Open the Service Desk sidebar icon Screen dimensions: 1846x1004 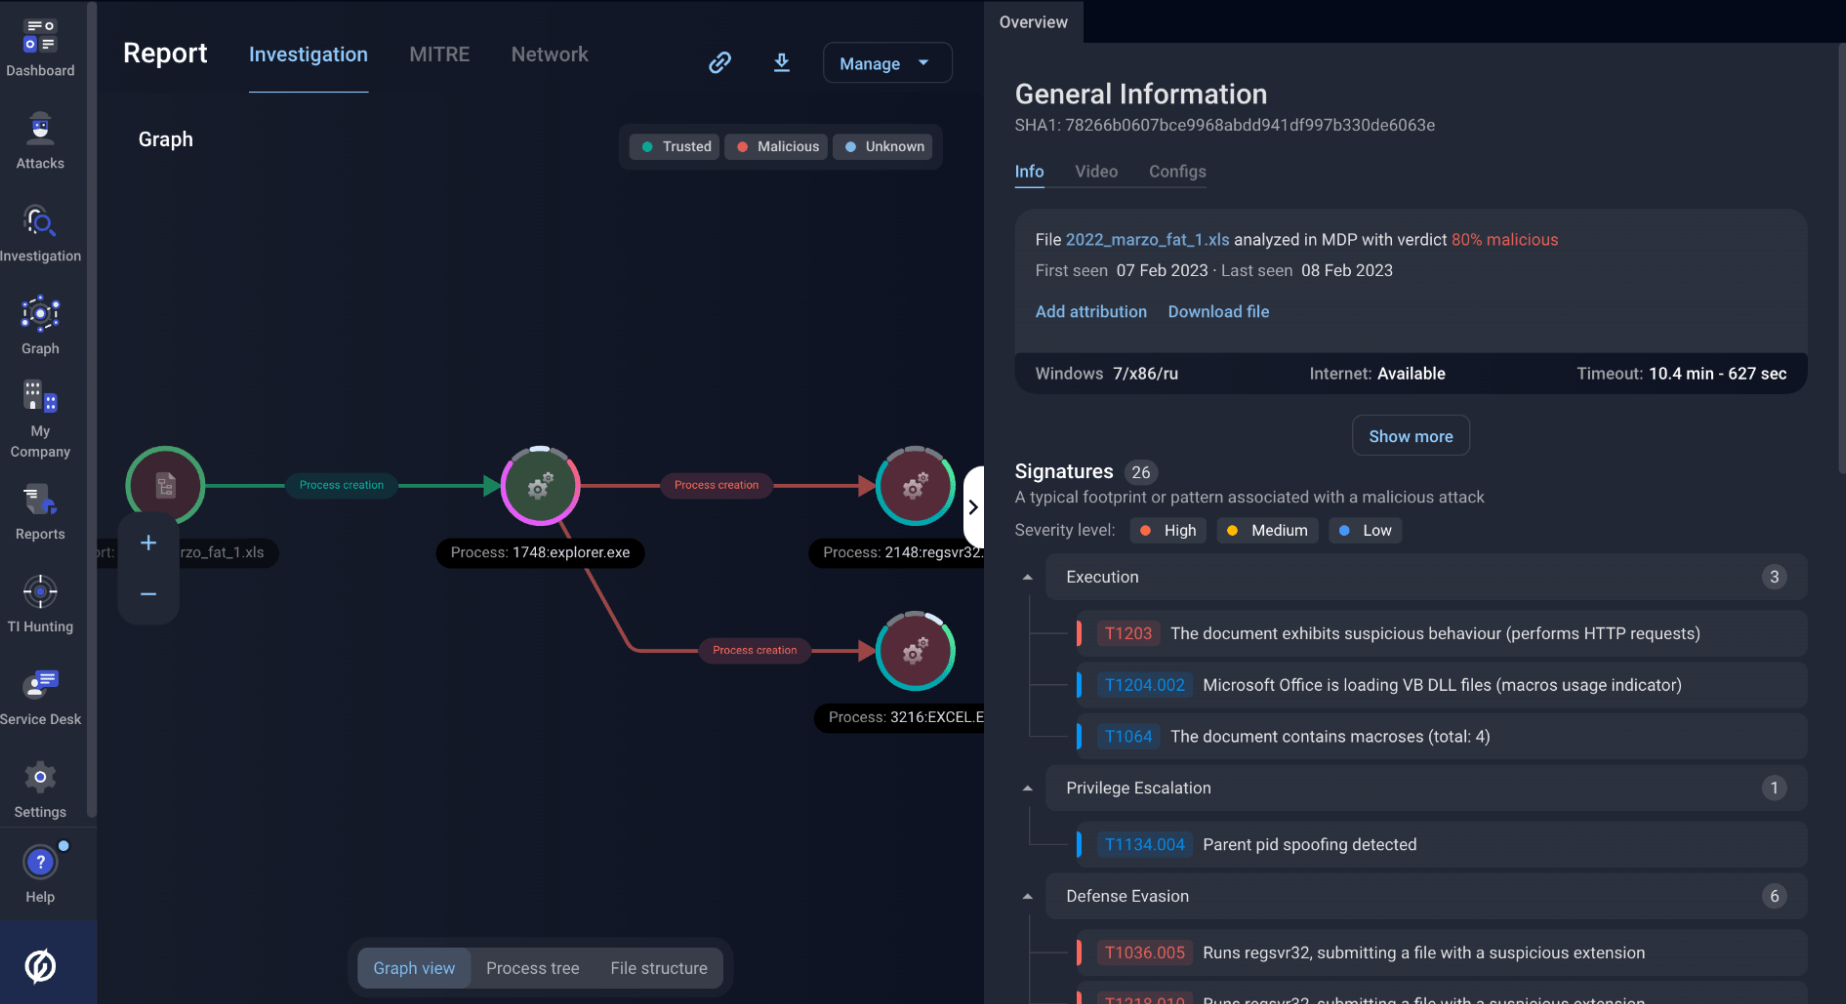[x=40, y=694]
